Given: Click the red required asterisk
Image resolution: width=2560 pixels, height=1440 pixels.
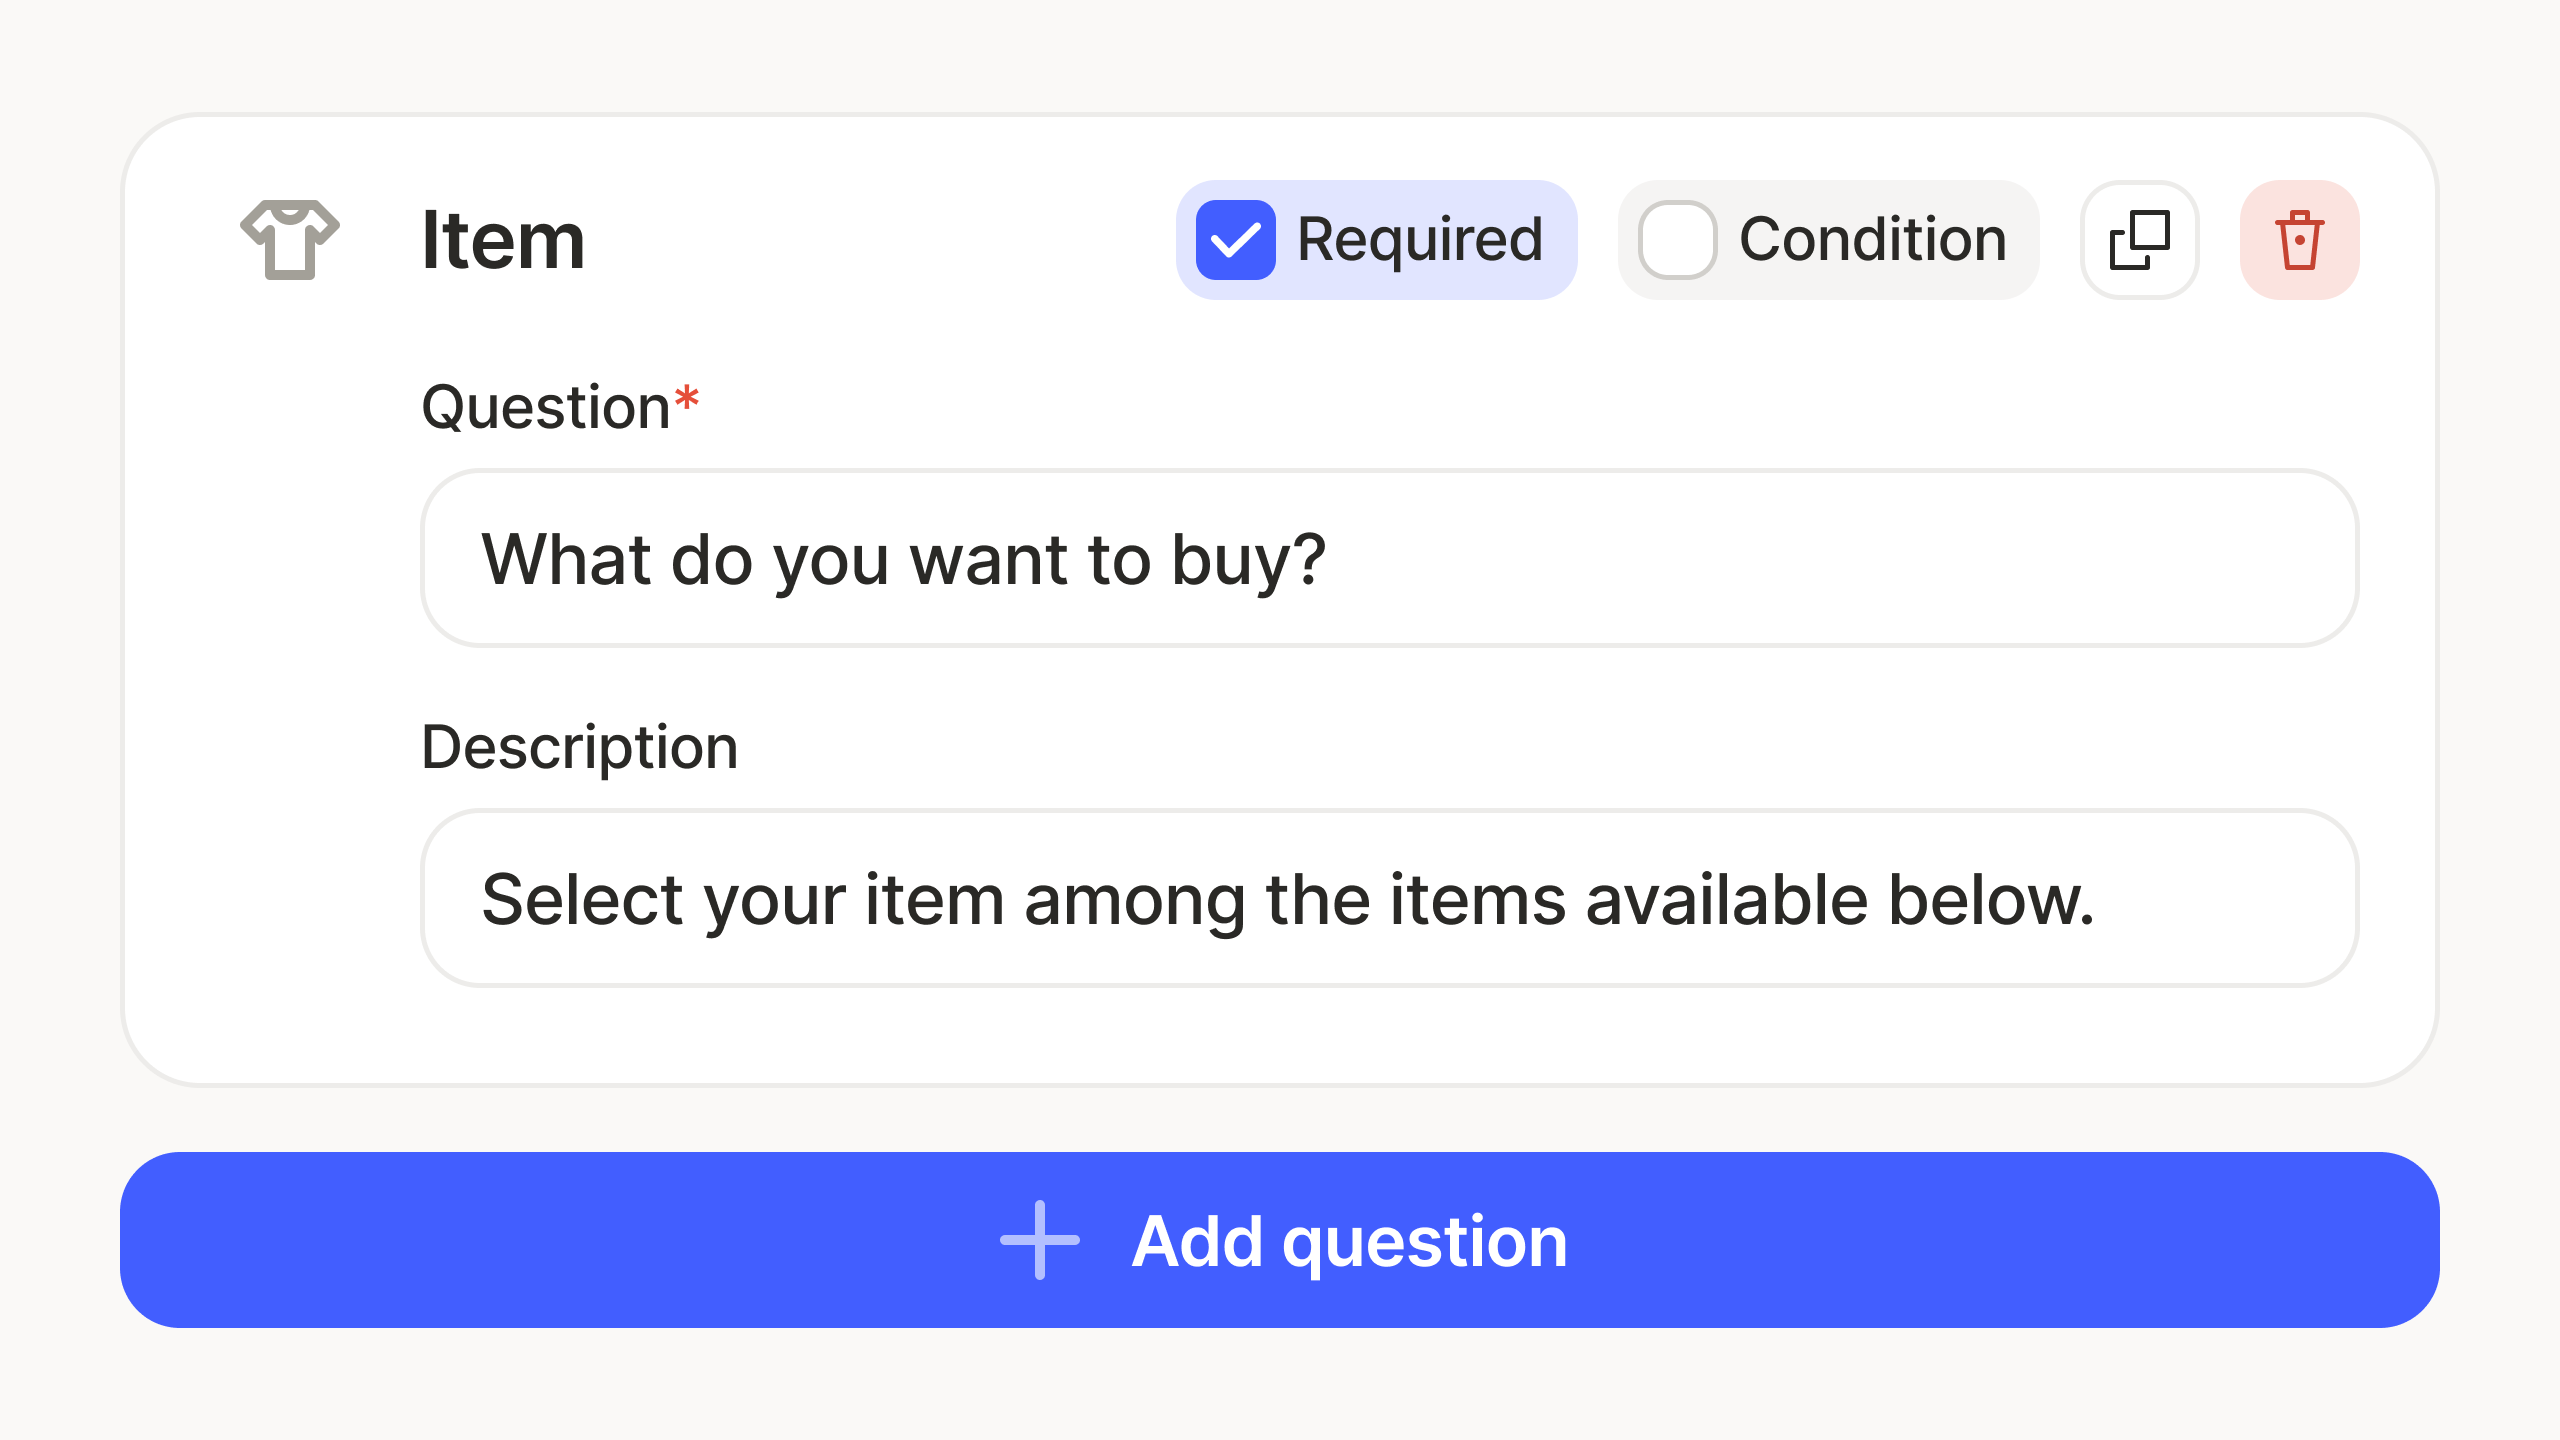Looking at the screenshot, I should coord(687,399).
